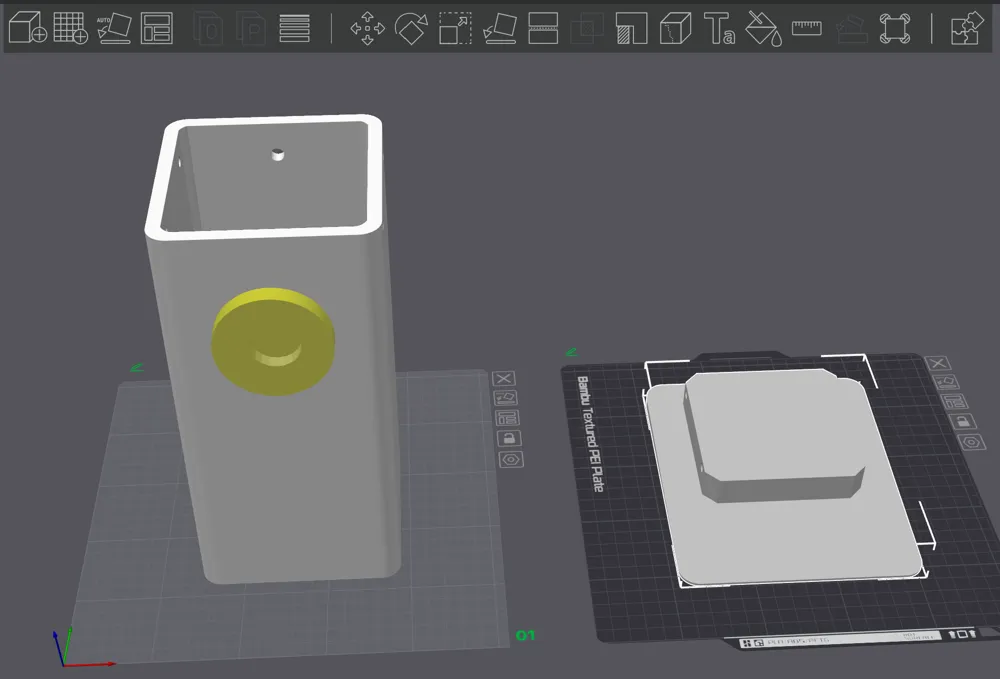Run Auto Orient from the toolbar

pyautogui.click(x=114, y=29)
